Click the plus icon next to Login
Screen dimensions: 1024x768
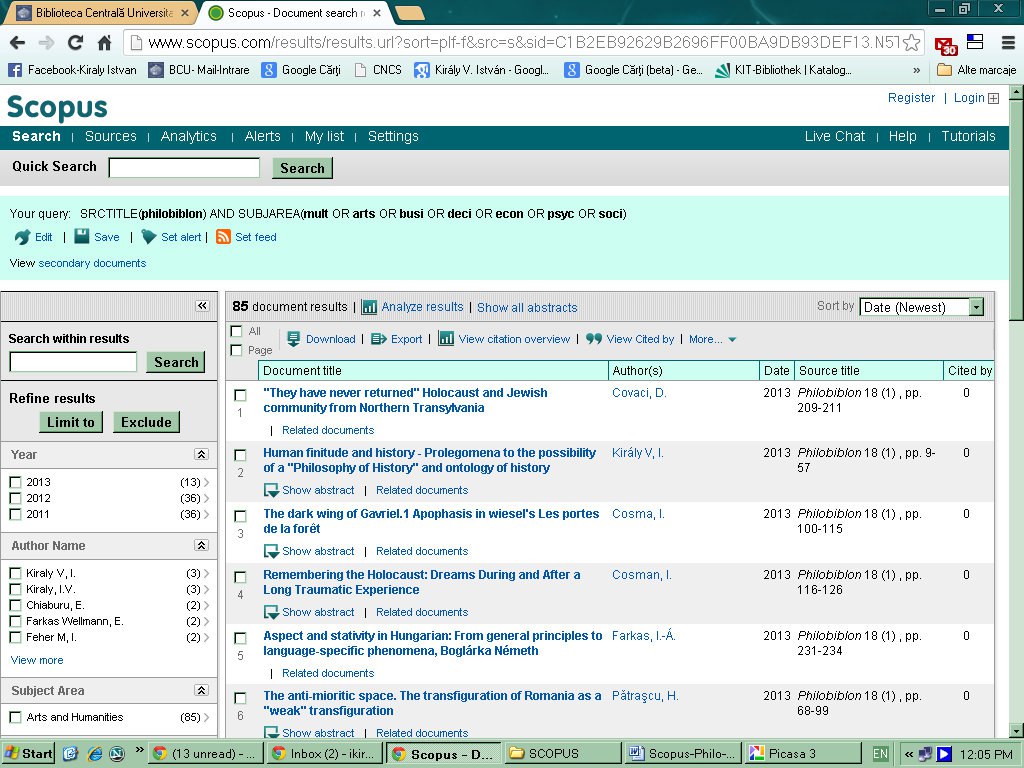(x=993, y=99)
